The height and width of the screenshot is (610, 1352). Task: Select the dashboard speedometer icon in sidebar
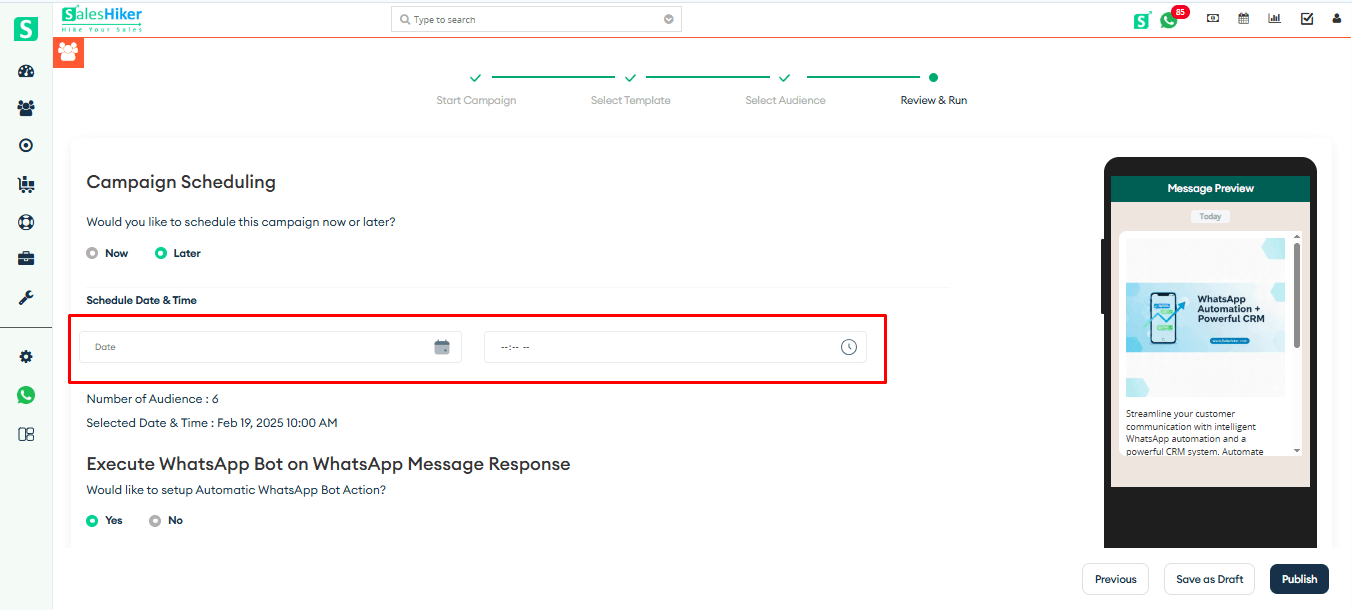(26, 71)
